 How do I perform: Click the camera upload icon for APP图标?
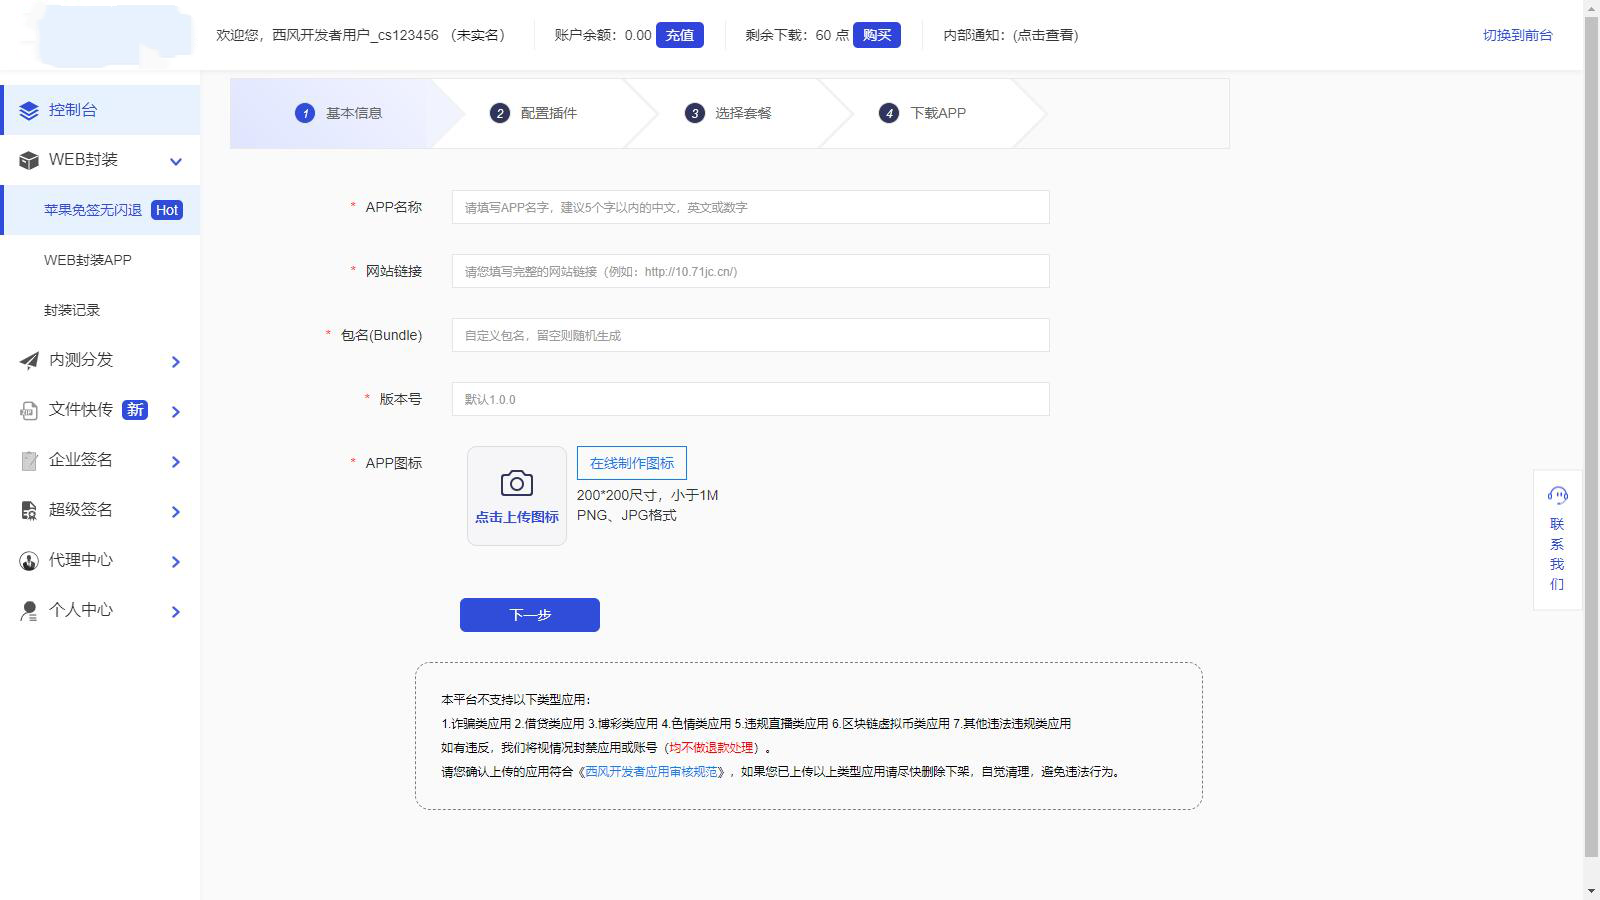click(515, 482)
